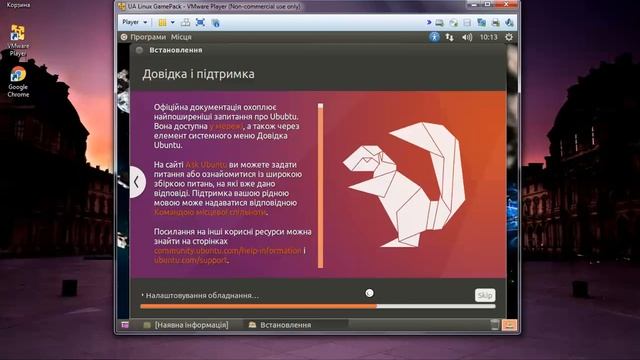The height and width of the screenshot is (360, 640).
Task: Click the printer device icon
Action: pyautogui.click(x=496, y=23)
